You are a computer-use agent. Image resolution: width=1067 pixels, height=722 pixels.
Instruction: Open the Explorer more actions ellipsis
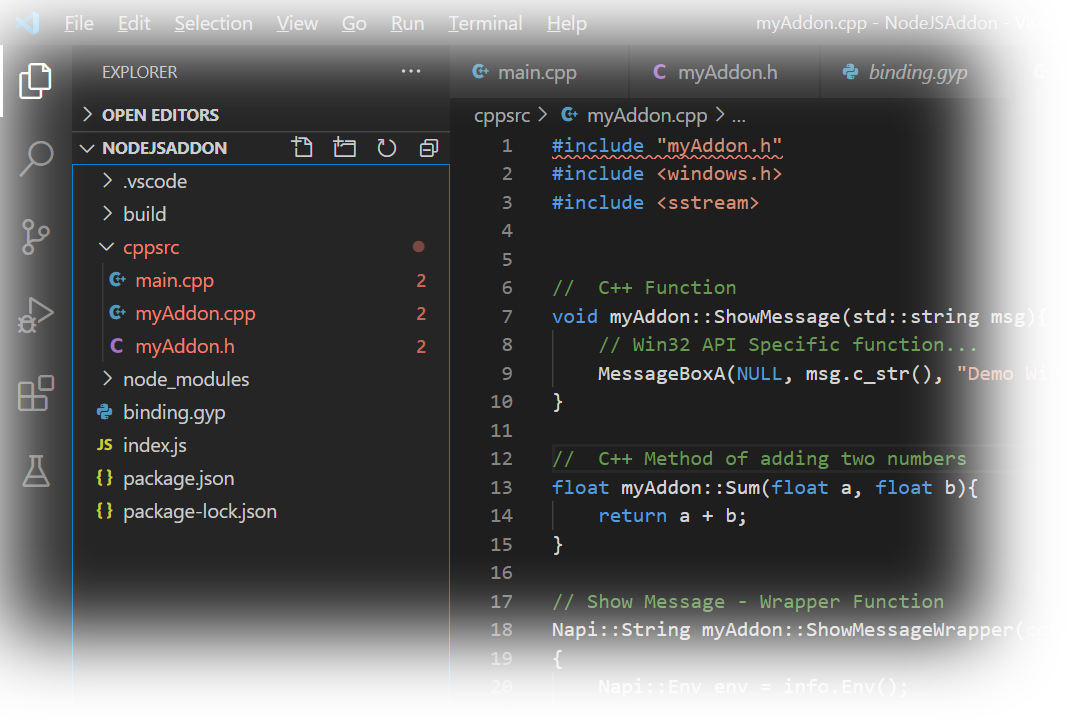[x=411, y=72]
